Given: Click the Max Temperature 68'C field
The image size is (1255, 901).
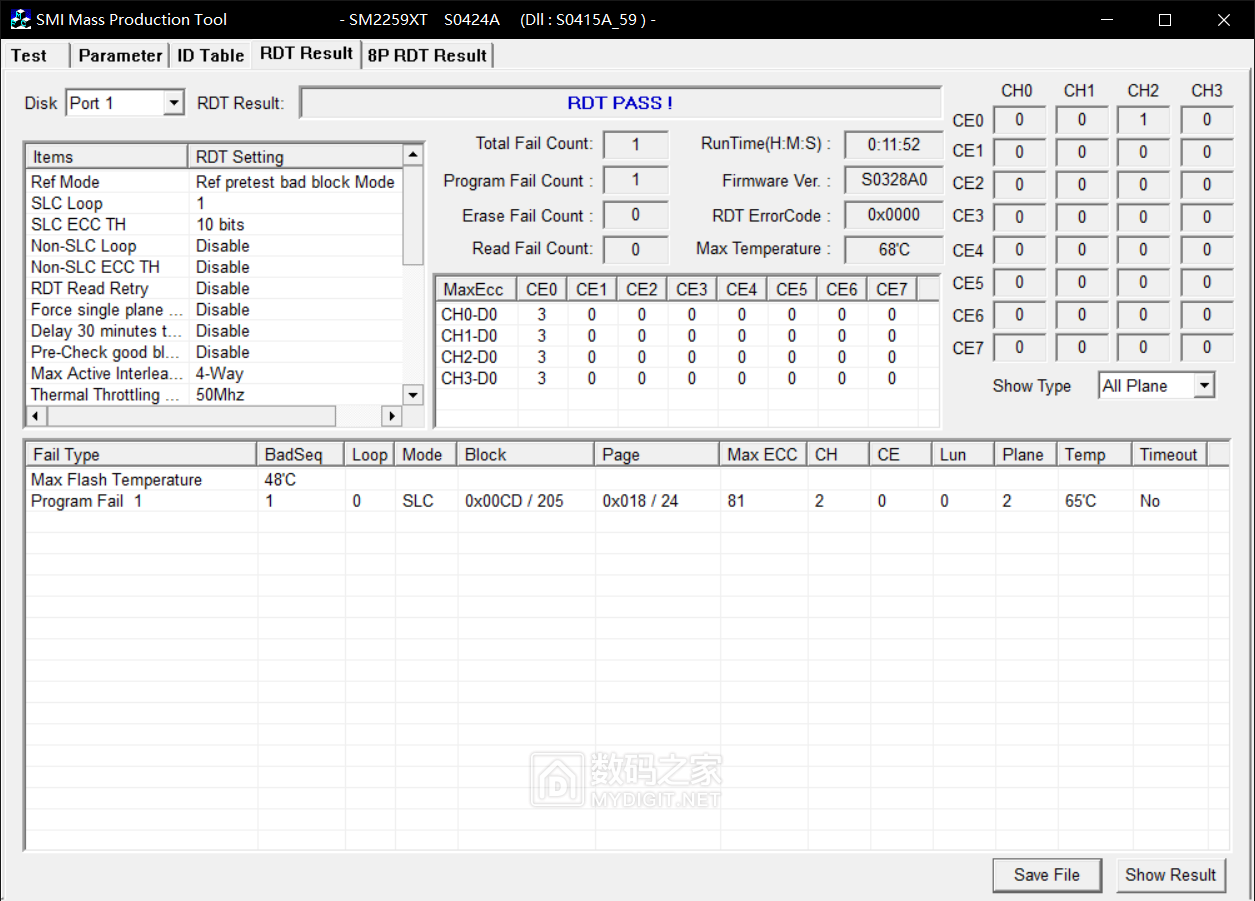Looking at the screenshot, I should tap(894, 249).
